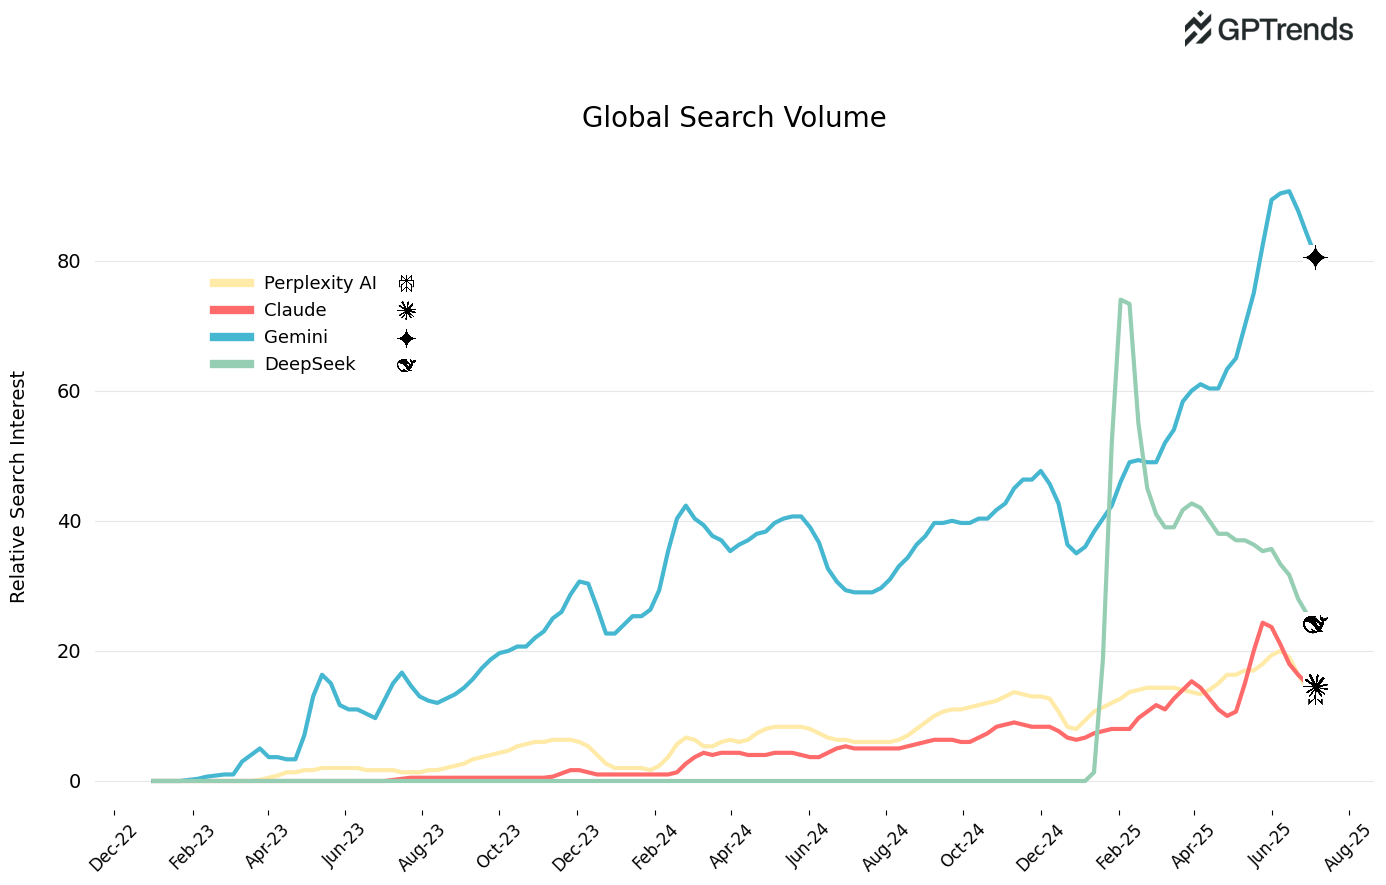
Task: Click the Claude starburst at line end
Action: (x=1316, y=686)
